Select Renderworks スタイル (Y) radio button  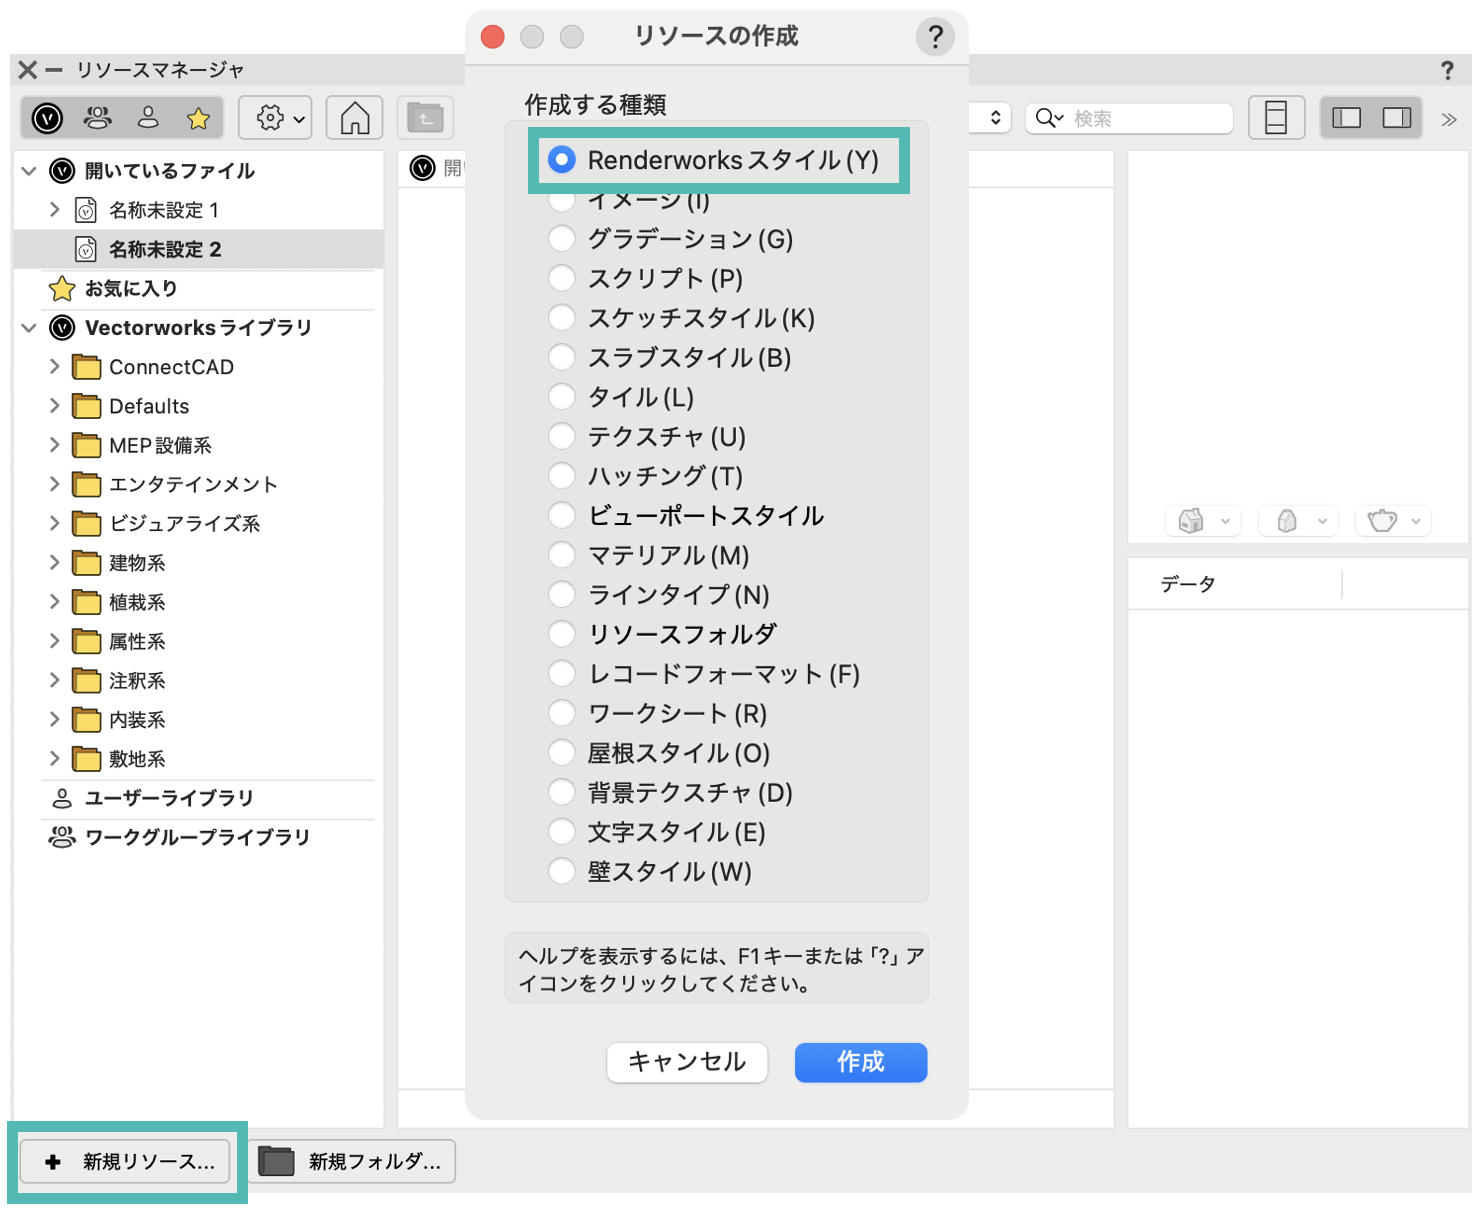(x=562, y=160)
